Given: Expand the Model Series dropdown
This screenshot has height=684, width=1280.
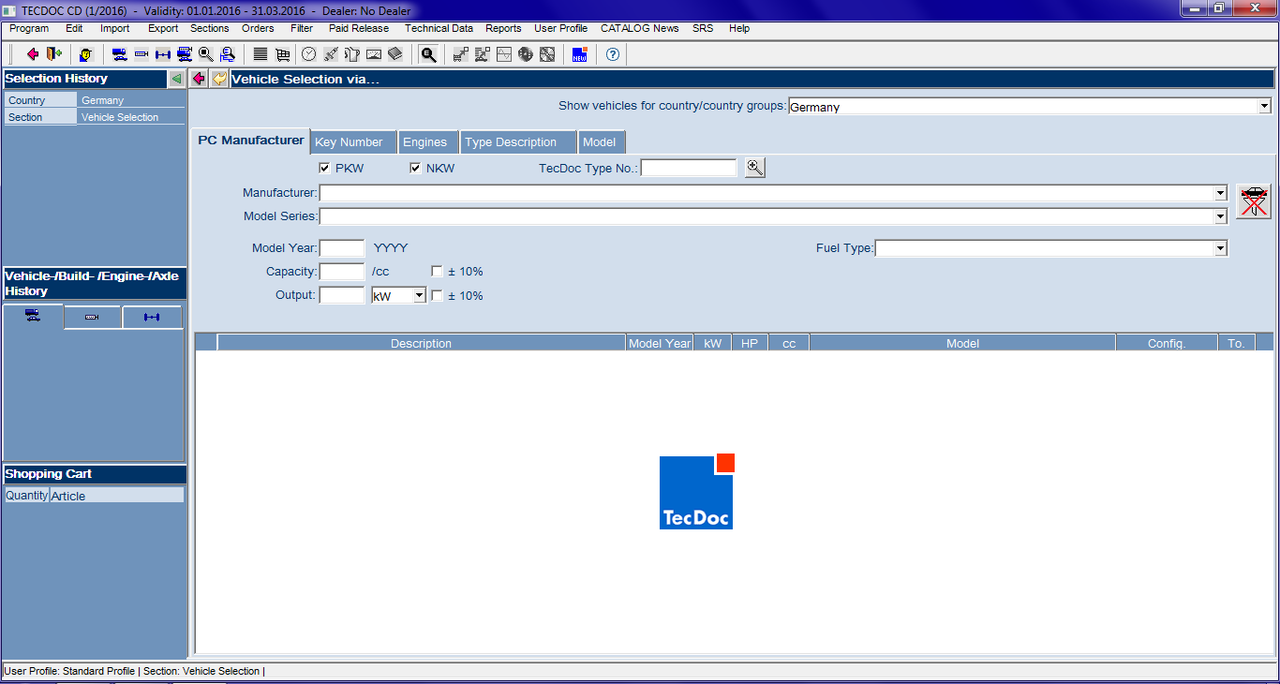Looking at the screenshot, I should point(1220,216).
